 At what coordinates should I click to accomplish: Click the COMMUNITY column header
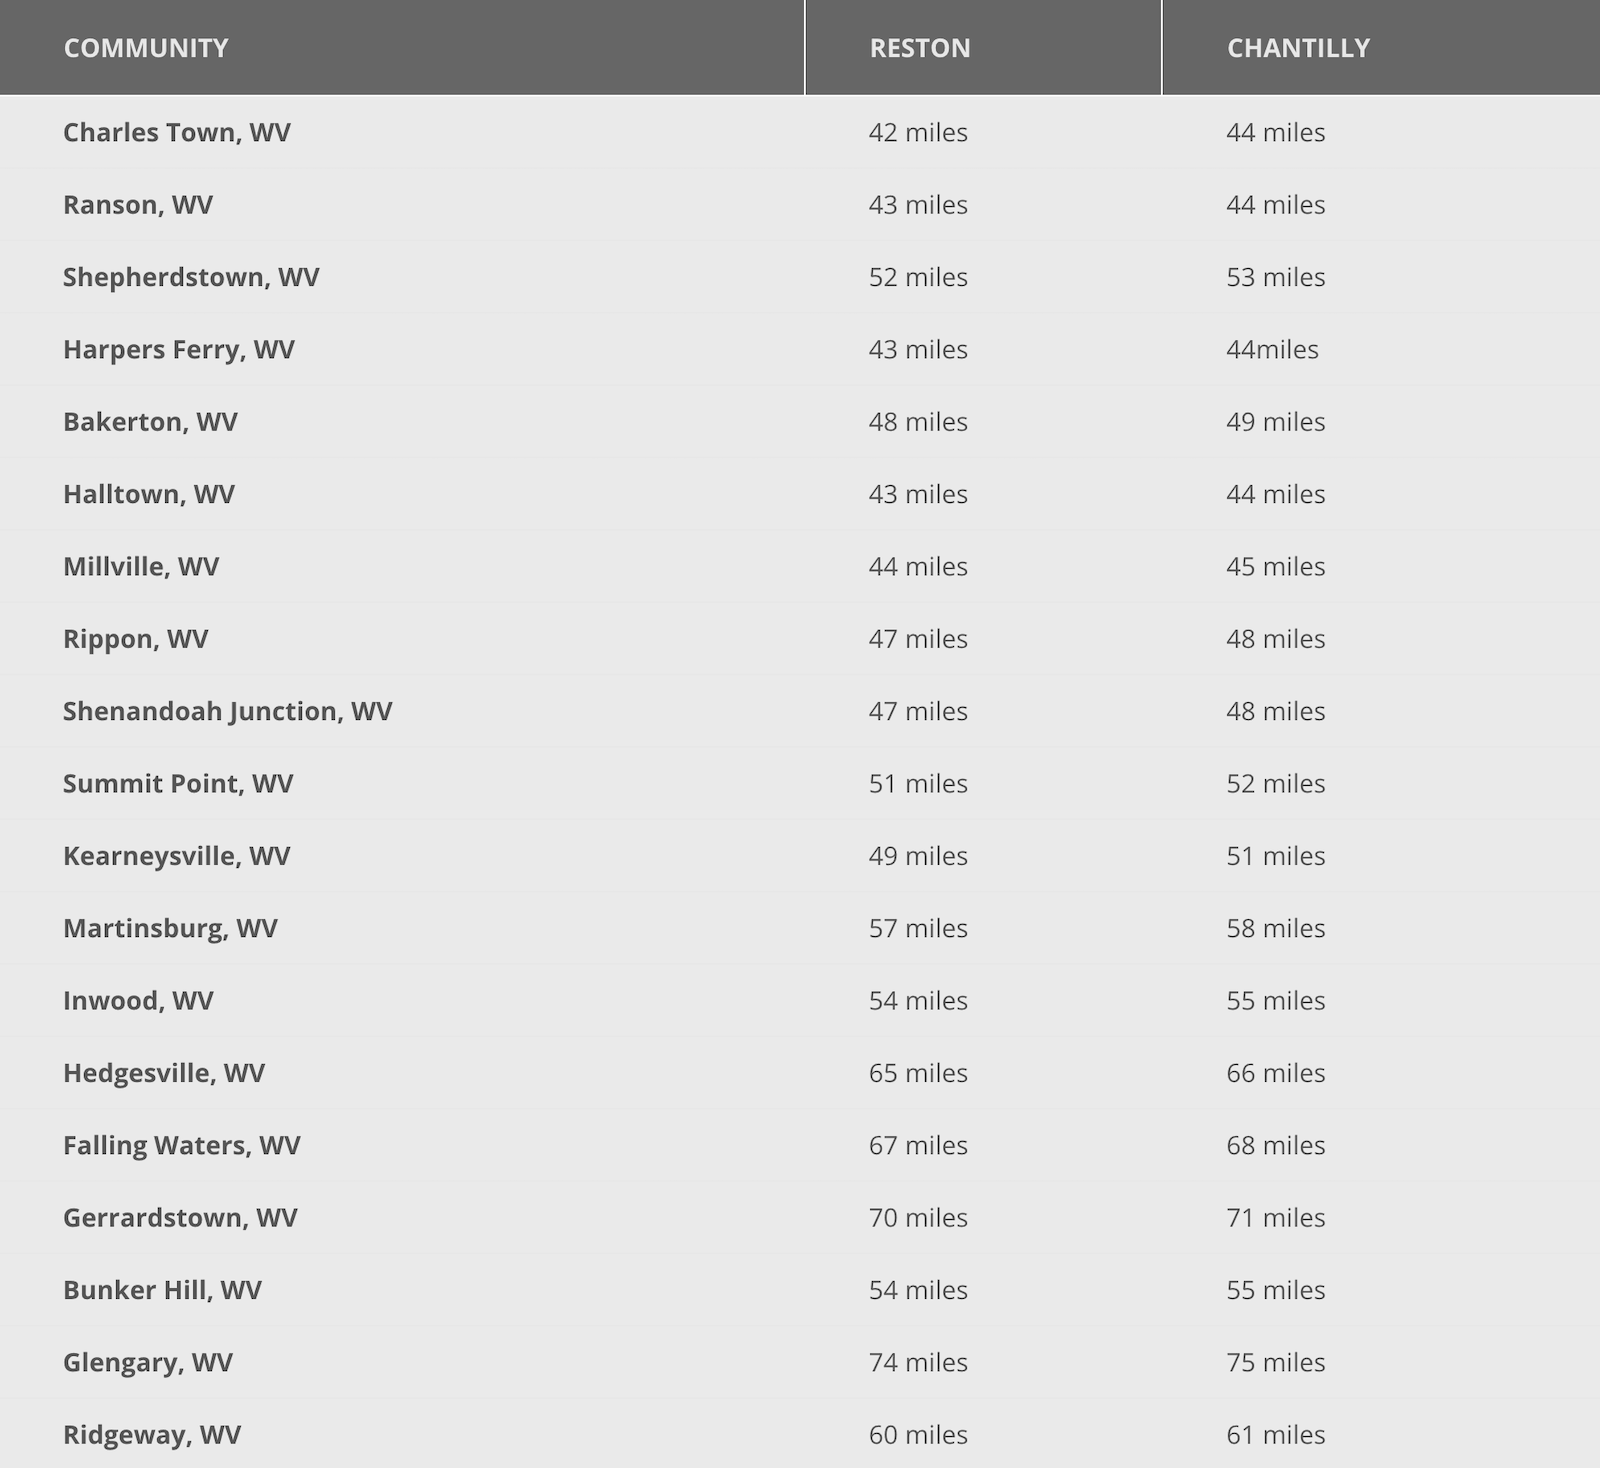pyautogui.click(x=146, y=48)
